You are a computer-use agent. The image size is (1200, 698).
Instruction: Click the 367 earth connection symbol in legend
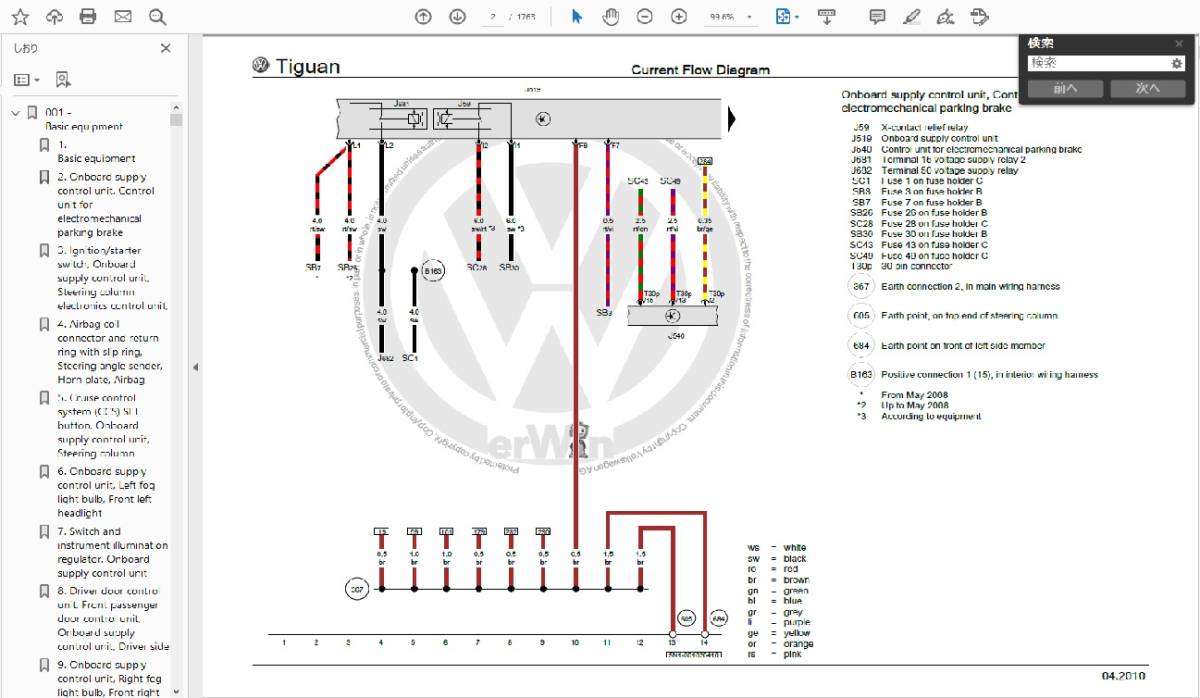859,287
